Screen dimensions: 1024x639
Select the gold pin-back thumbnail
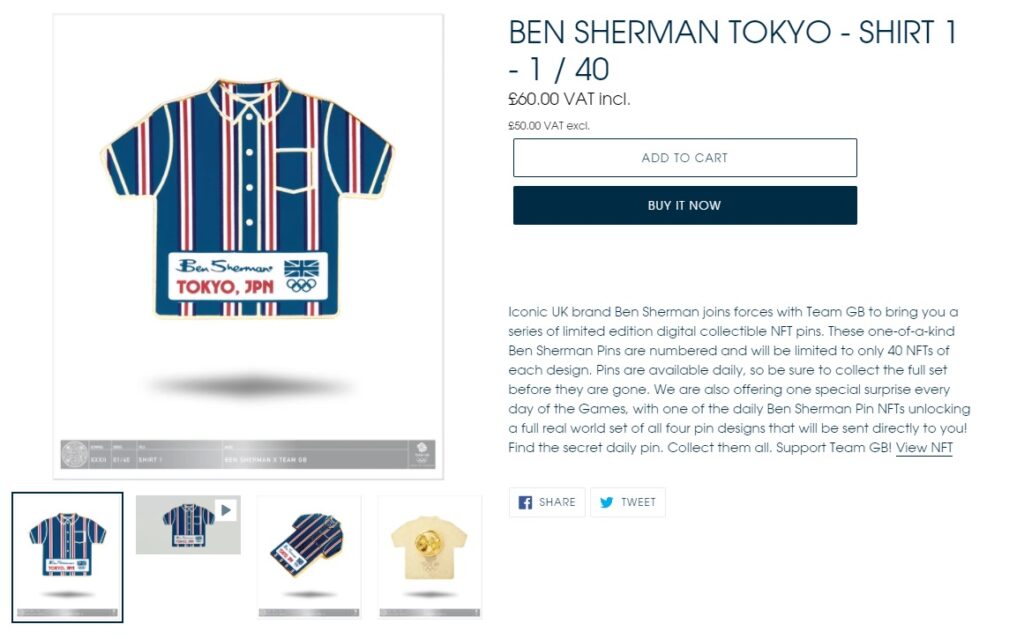pyautogui.click(x=430, y=557)
